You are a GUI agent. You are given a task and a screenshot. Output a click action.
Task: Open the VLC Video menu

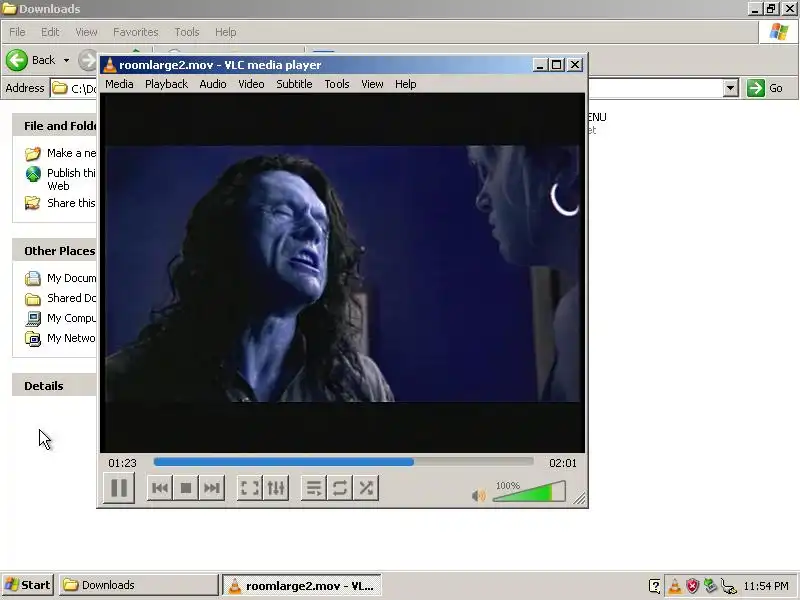click(251, 84)
